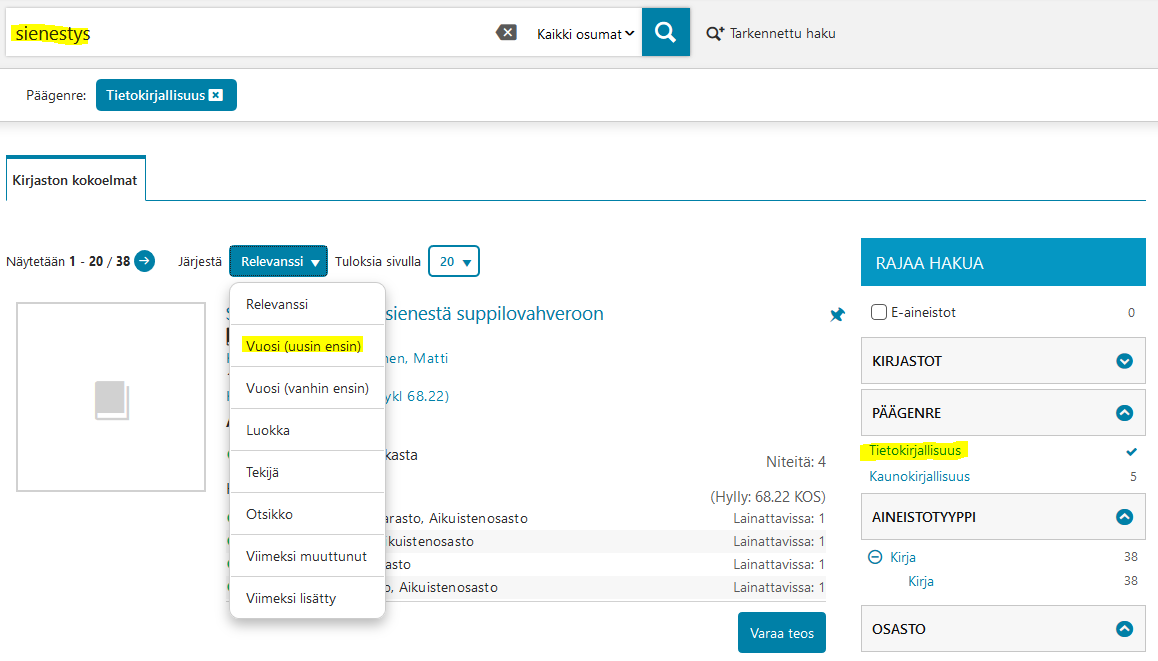Filter by Kaunokirjallisuus genre
The image size is (1158, 661).
[919, 477]
